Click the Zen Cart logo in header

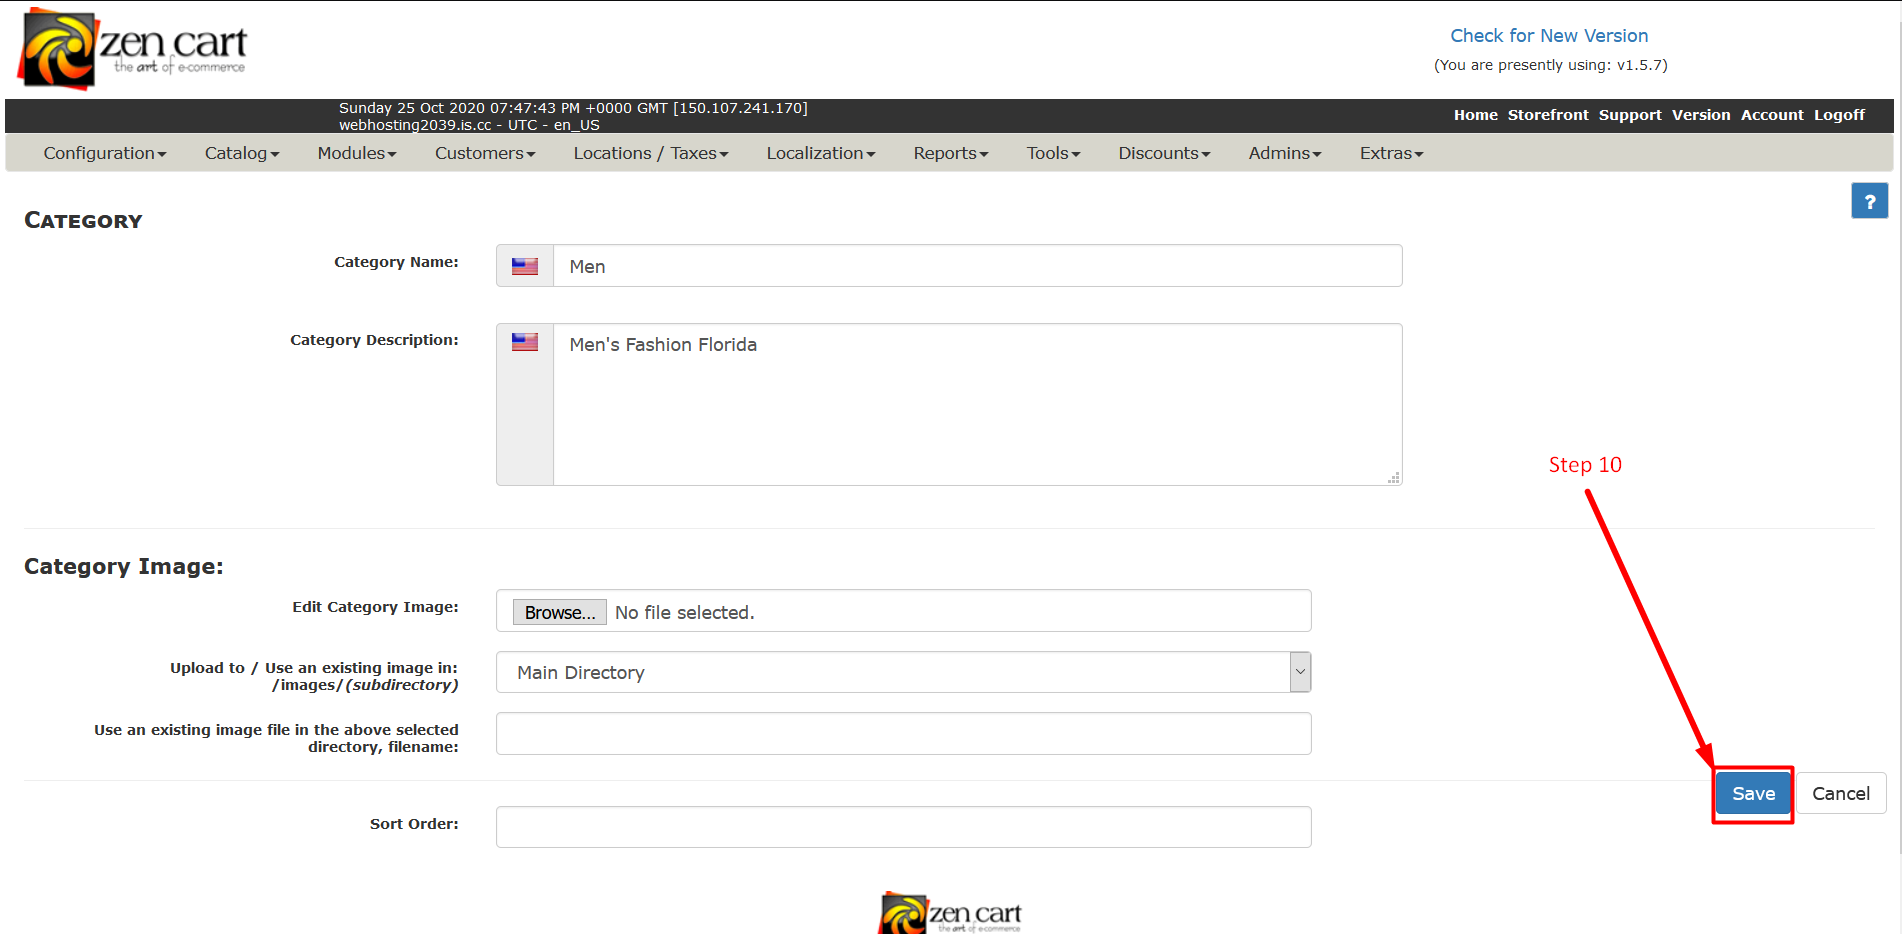tap(133, 49)
